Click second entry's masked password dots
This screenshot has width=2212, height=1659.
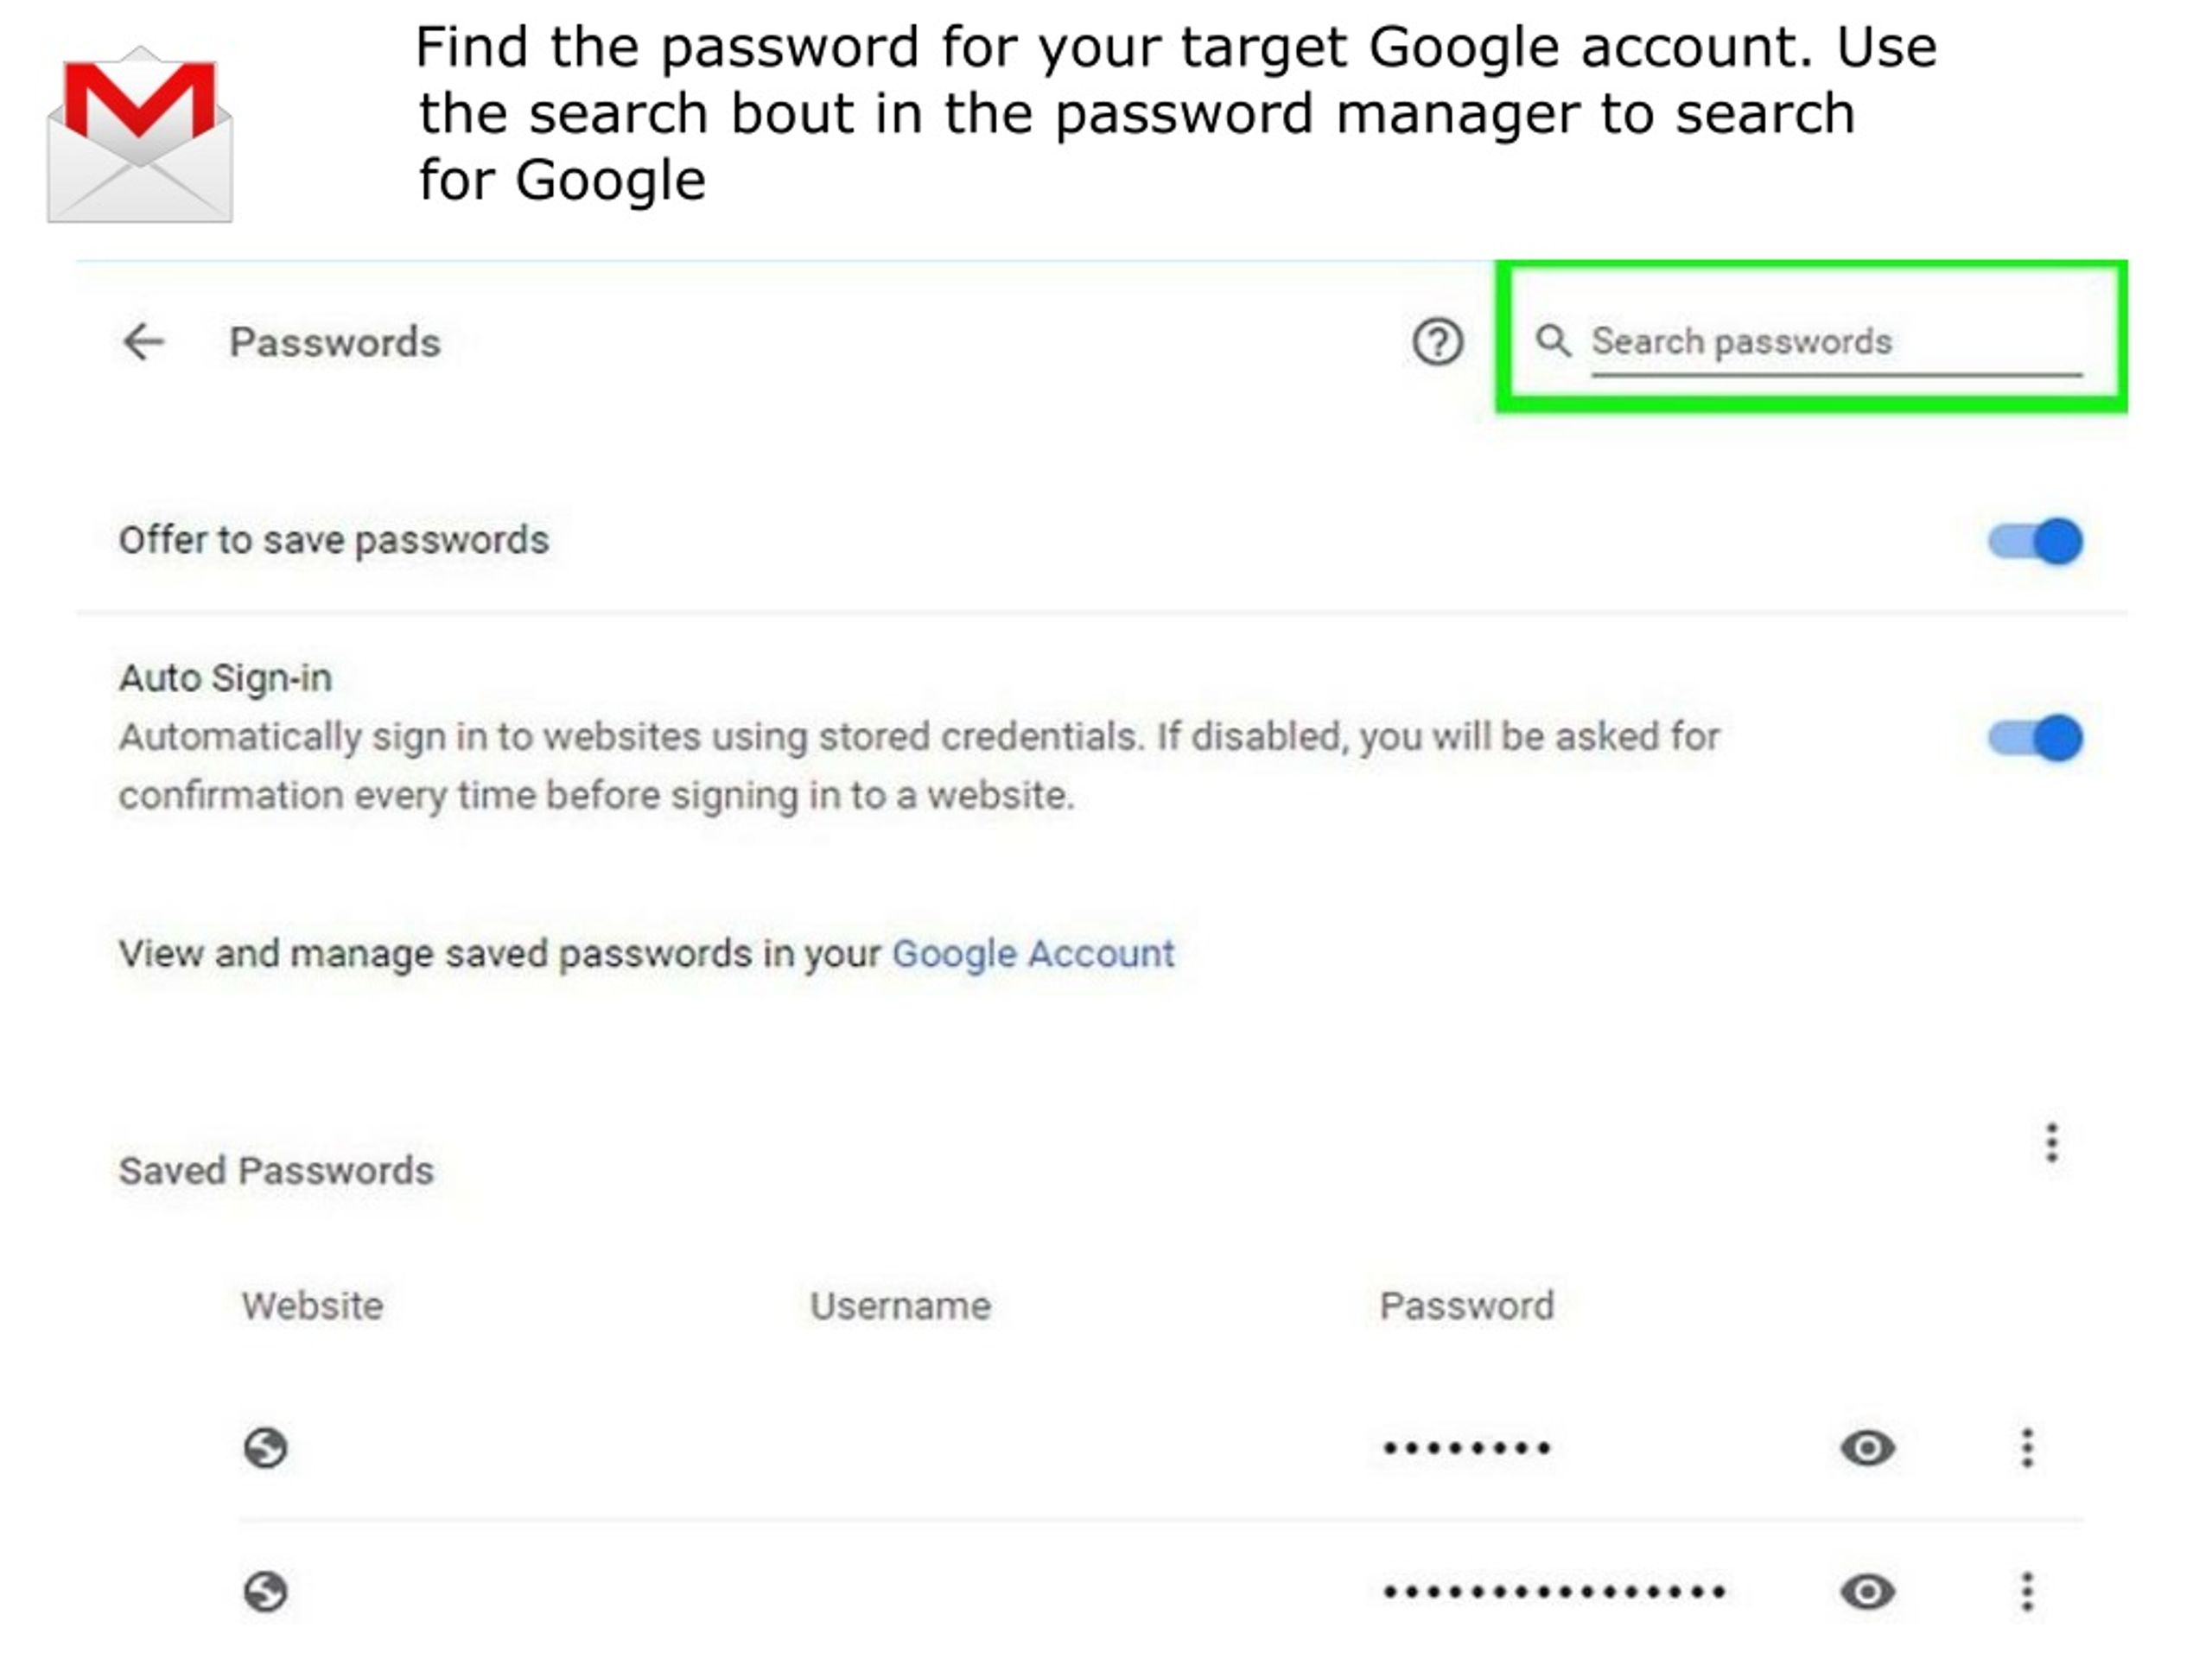coord(1554,1591)
